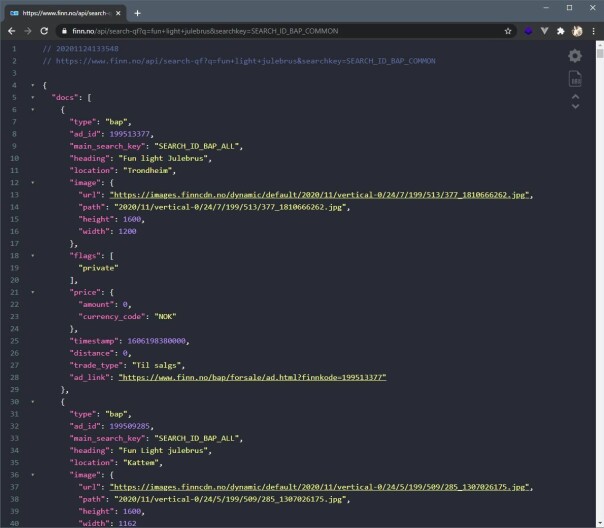Open ad link with finnkode=199513377
The height and width of the screenshot is (528, 604).
point(252,377)
